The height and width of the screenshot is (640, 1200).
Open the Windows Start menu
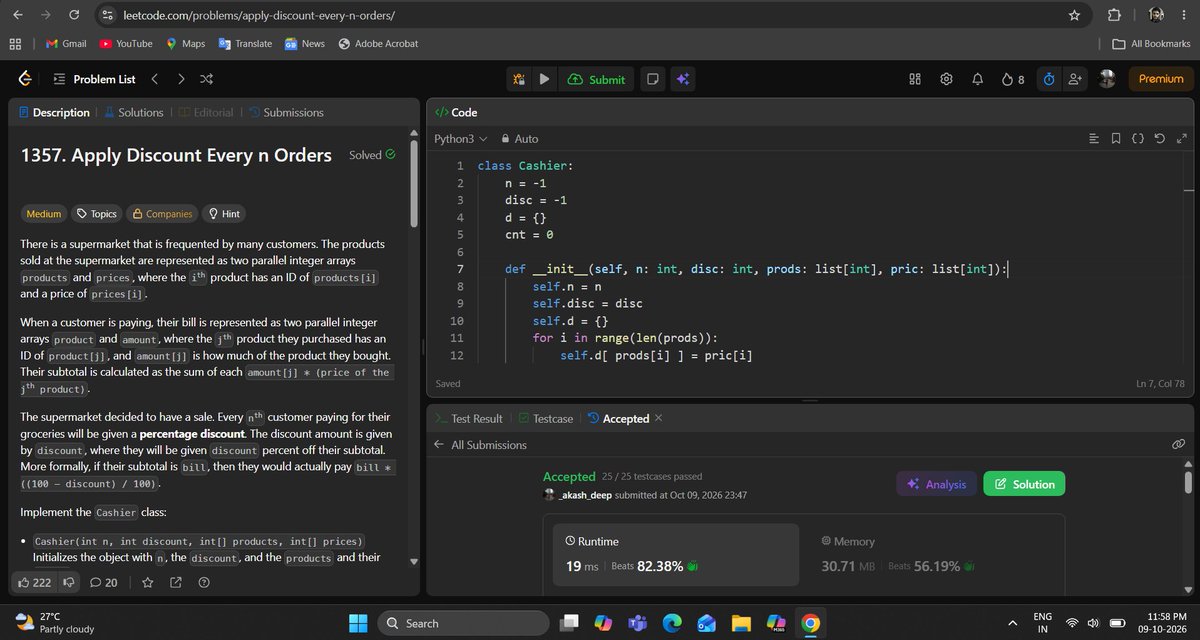tap(358, 623)
